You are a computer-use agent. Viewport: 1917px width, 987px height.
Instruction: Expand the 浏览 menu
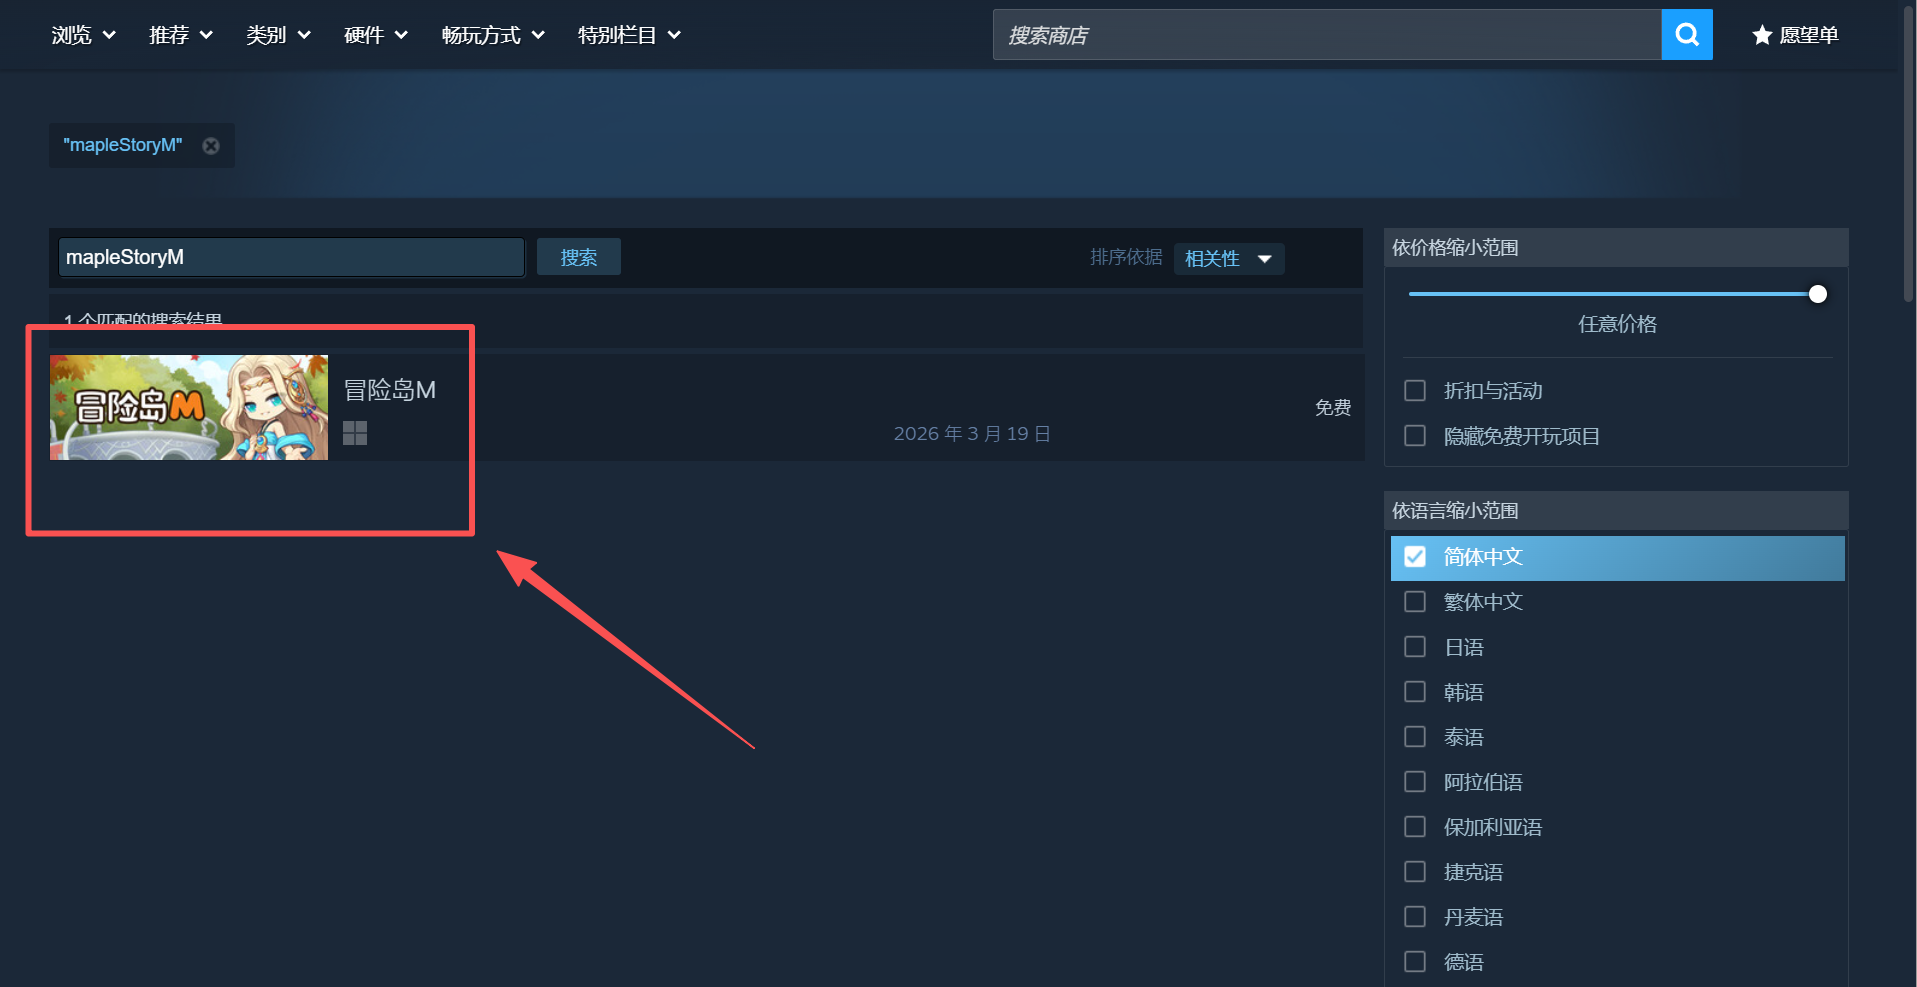pyautogui.click(x=83, y=35)
